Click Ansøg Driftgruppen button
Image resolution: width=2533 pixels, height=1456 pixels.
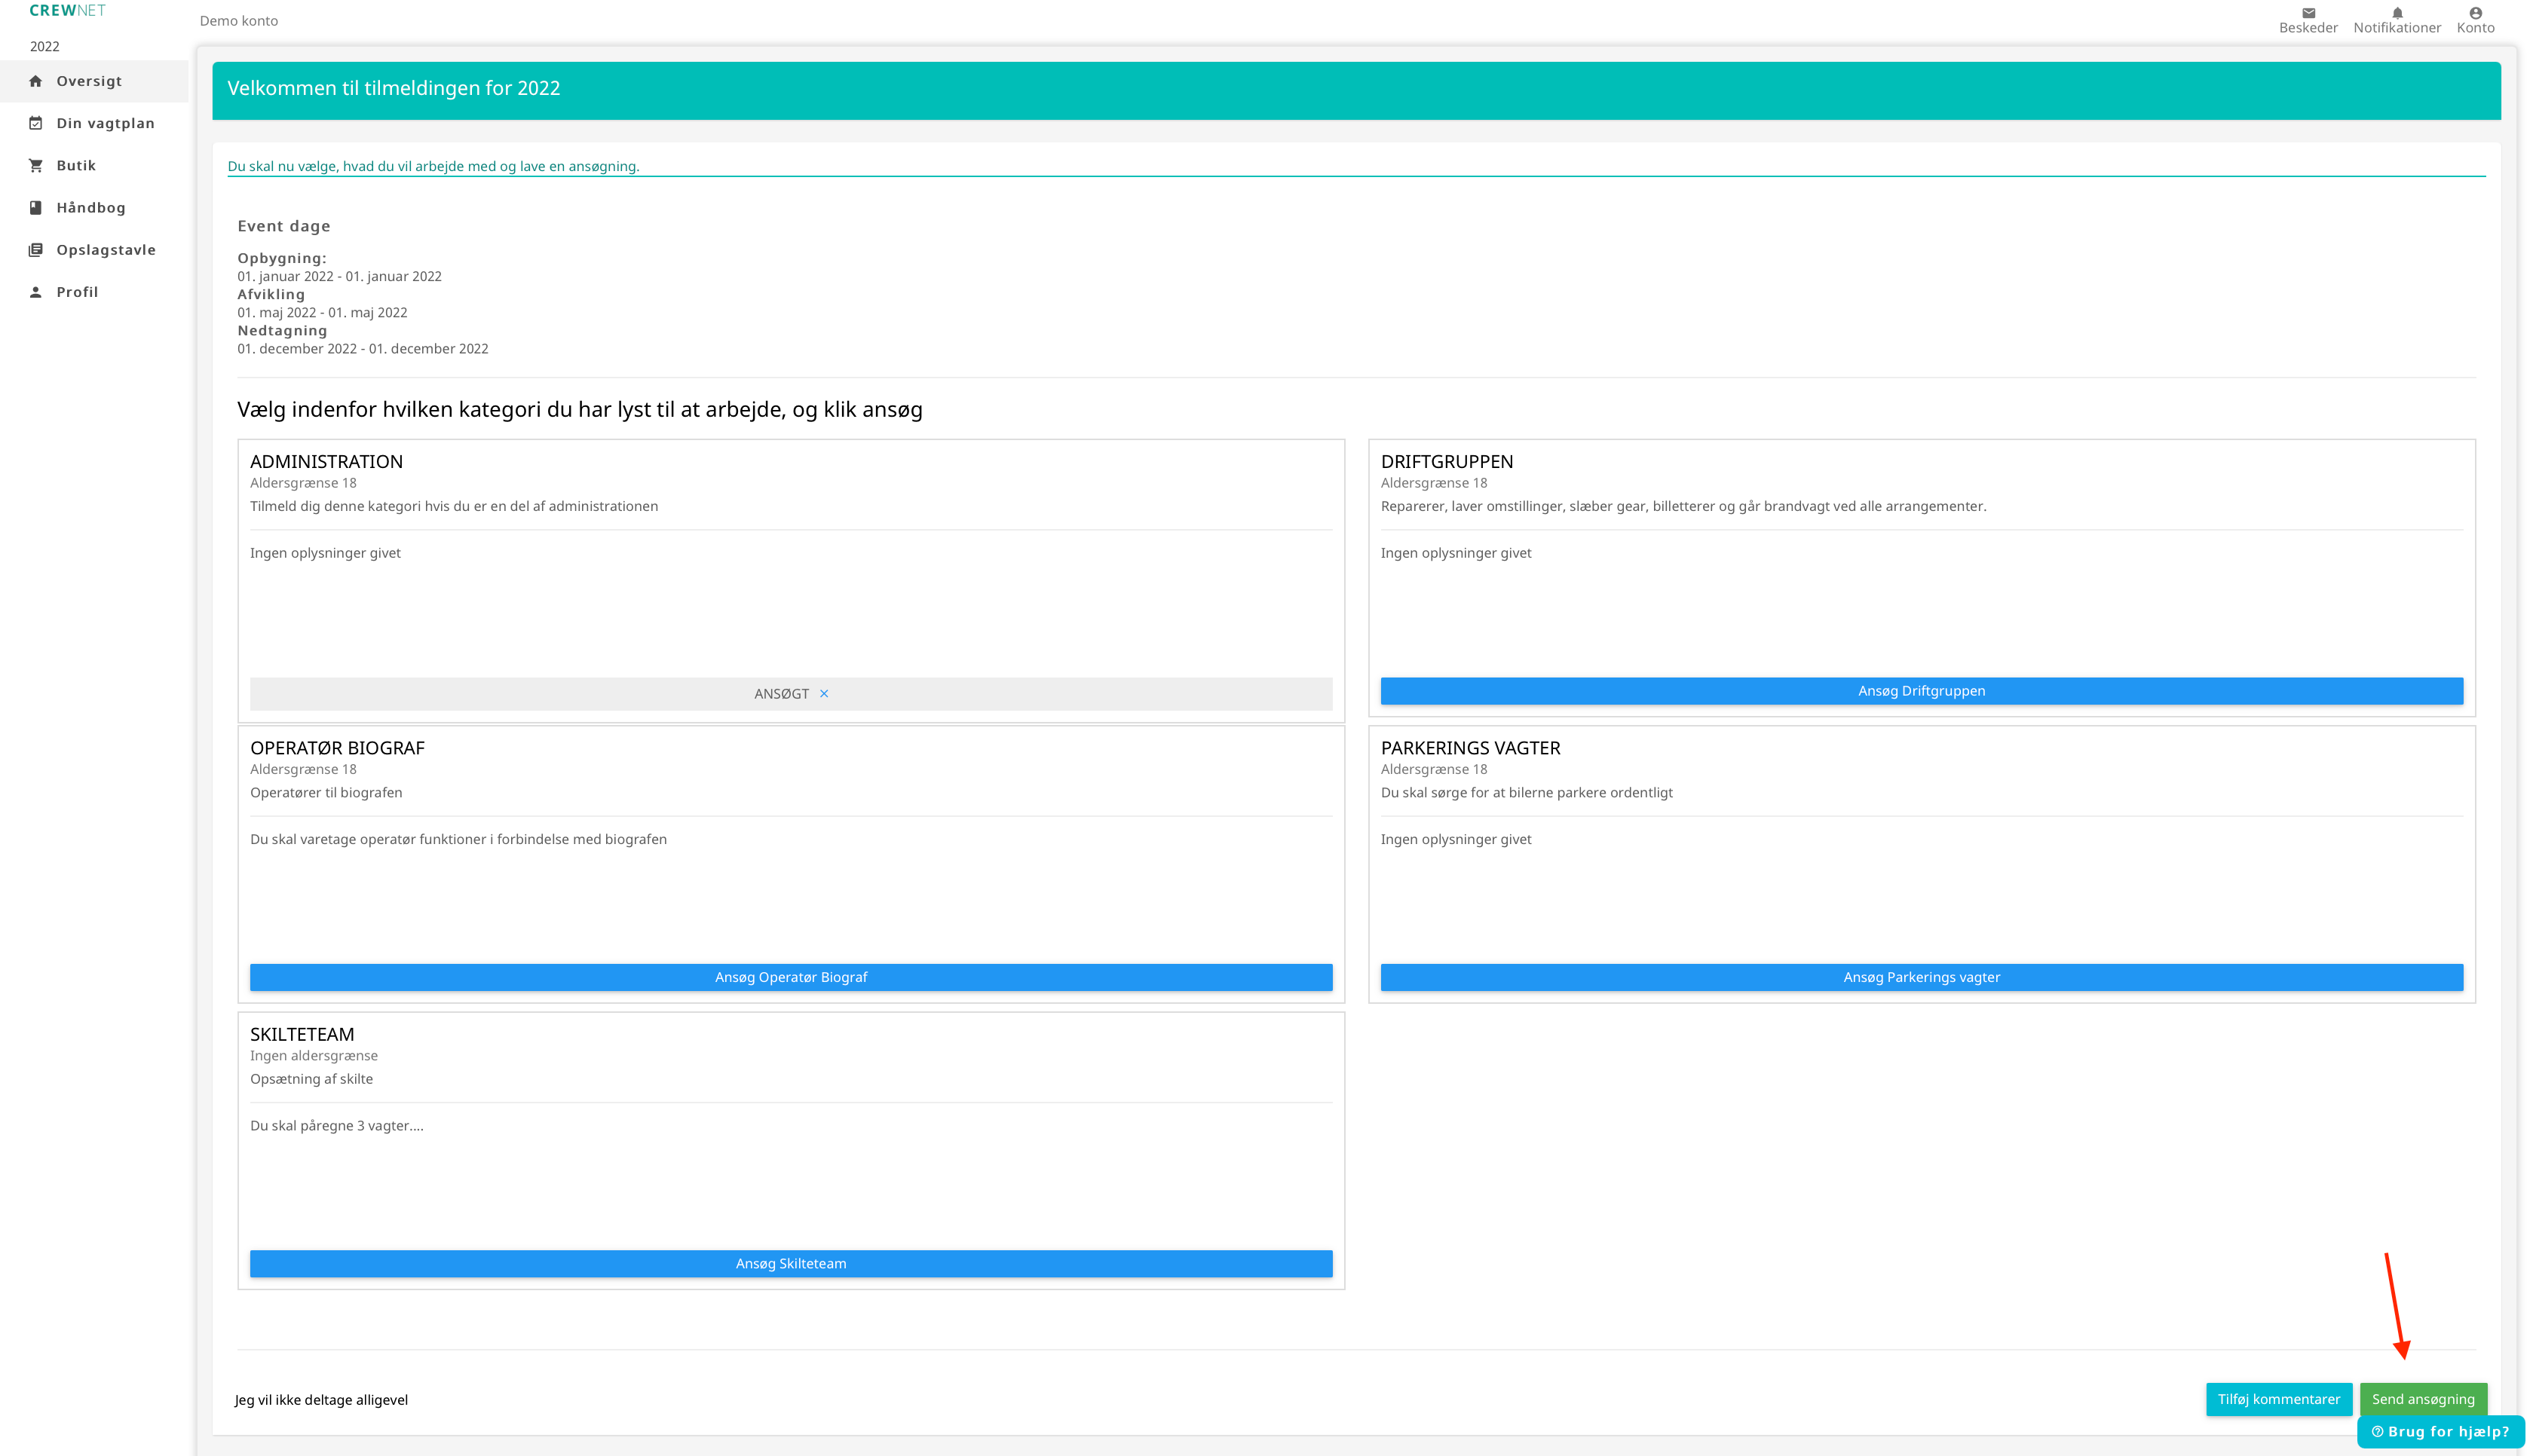click(x=1921, y=691)
